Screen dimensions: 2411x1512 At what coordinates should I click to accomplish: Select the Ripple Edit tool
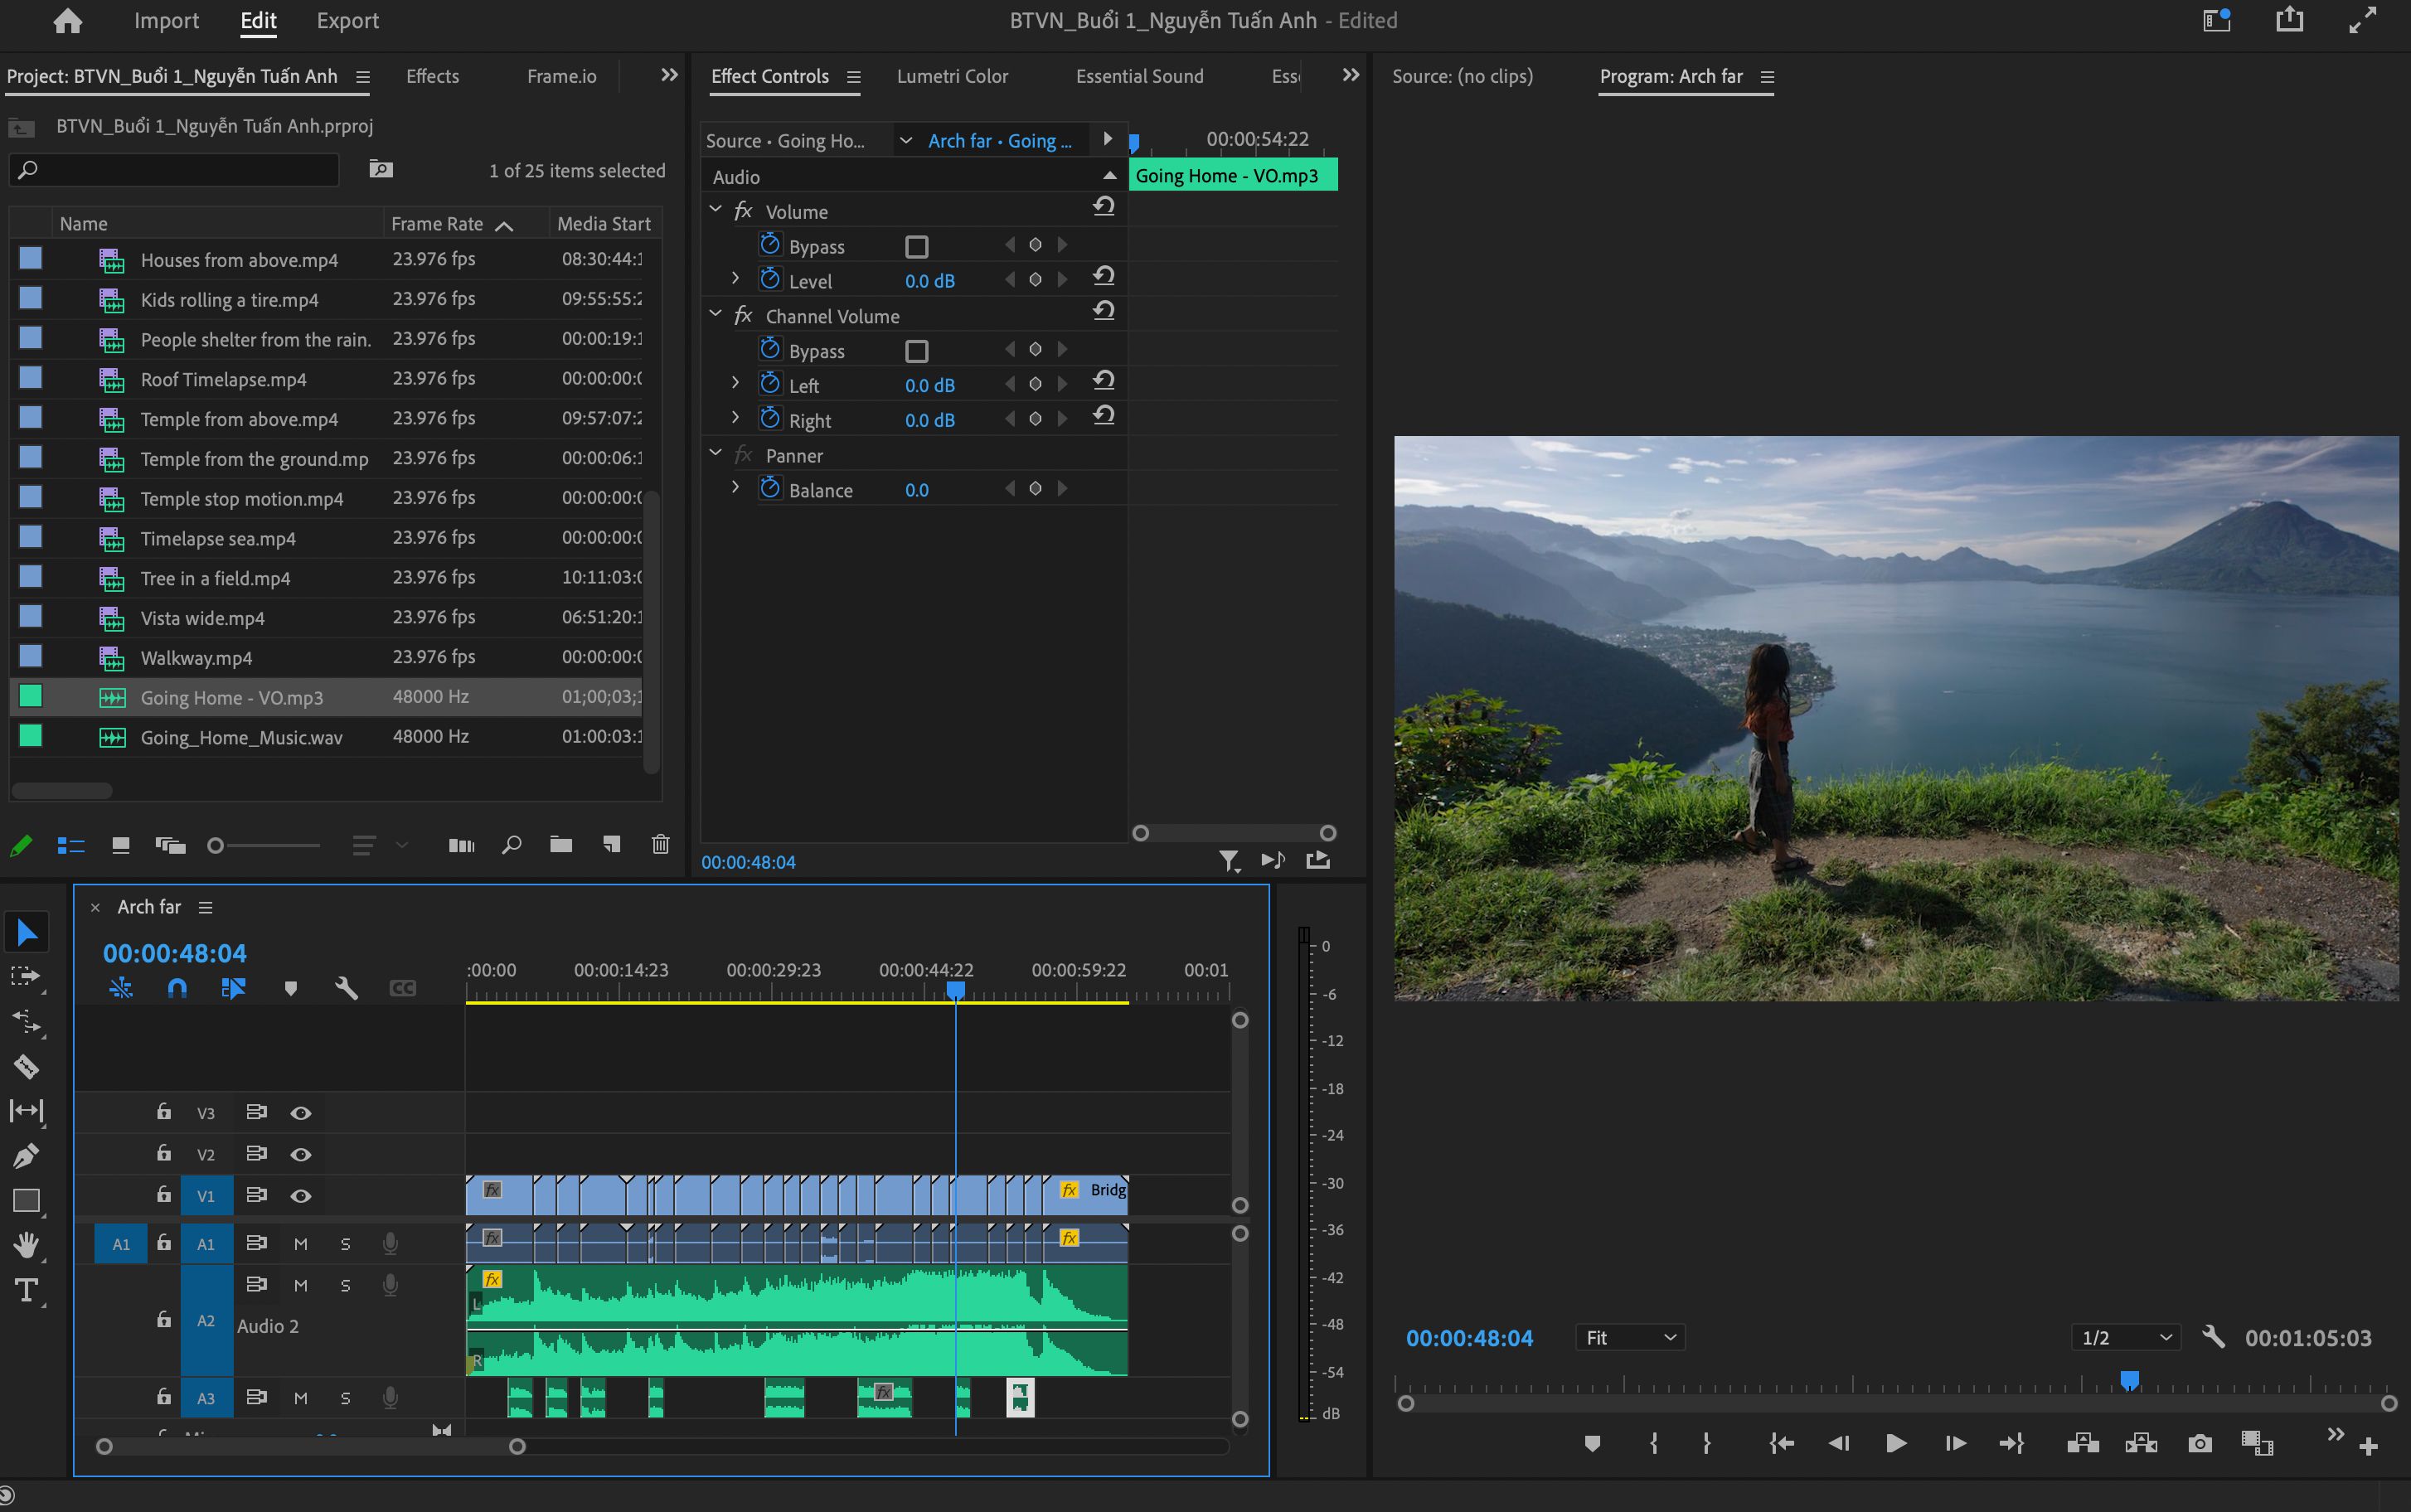[26, 1022]
